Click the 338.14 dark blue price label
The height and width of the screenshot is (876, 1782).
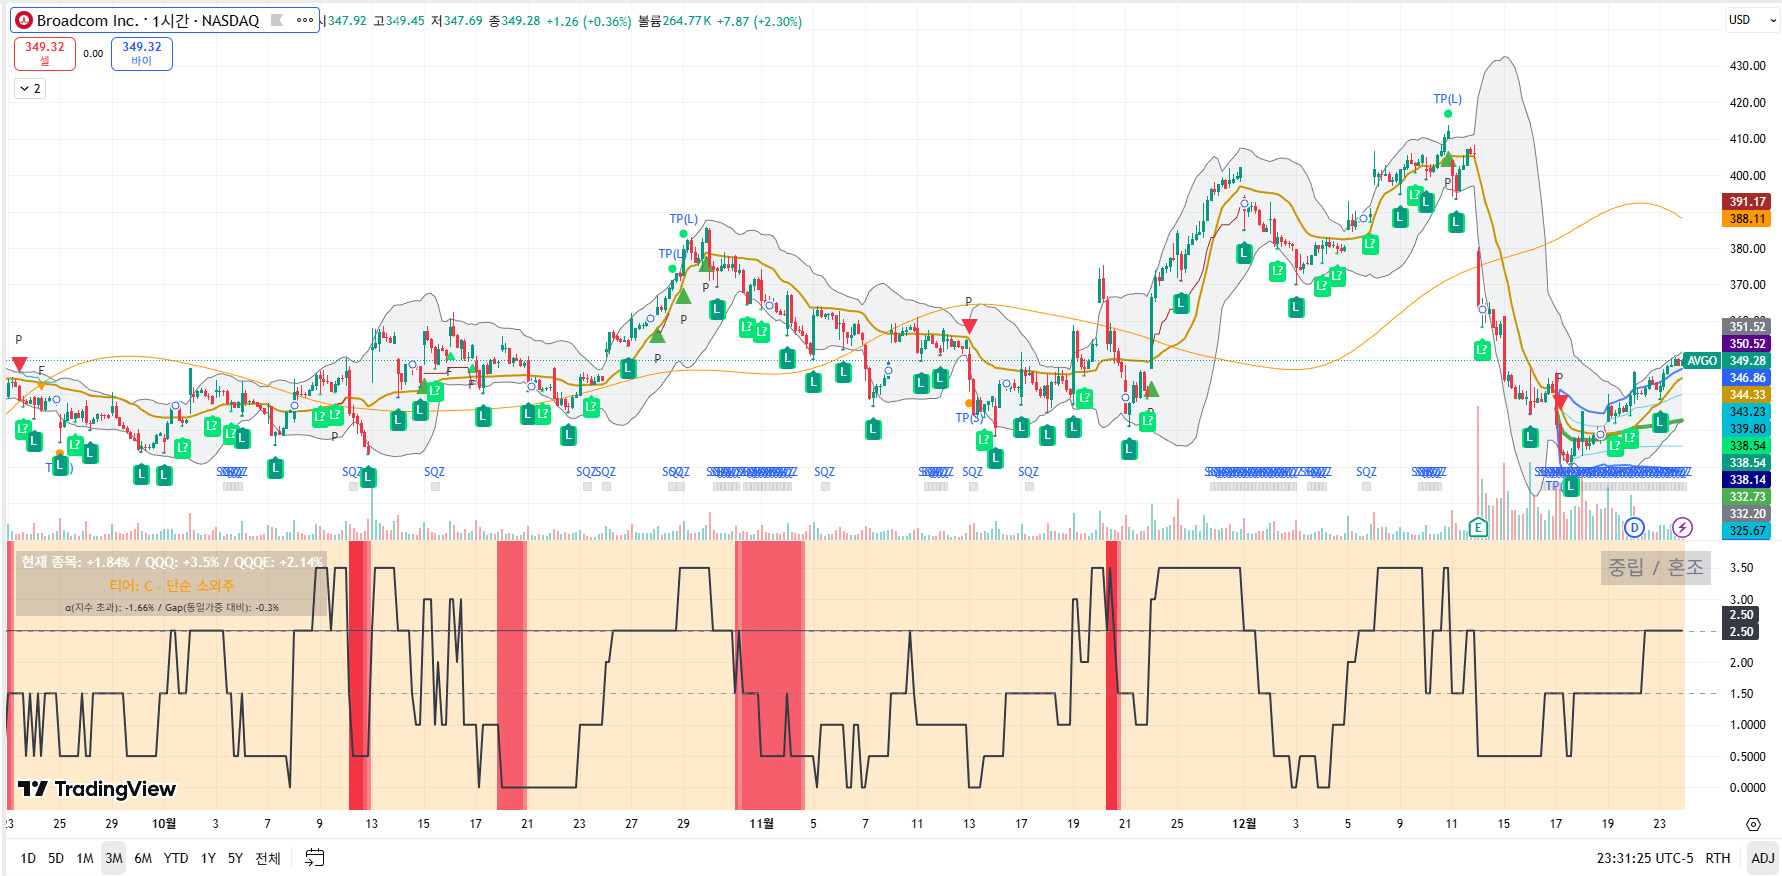coord(1747,480)
